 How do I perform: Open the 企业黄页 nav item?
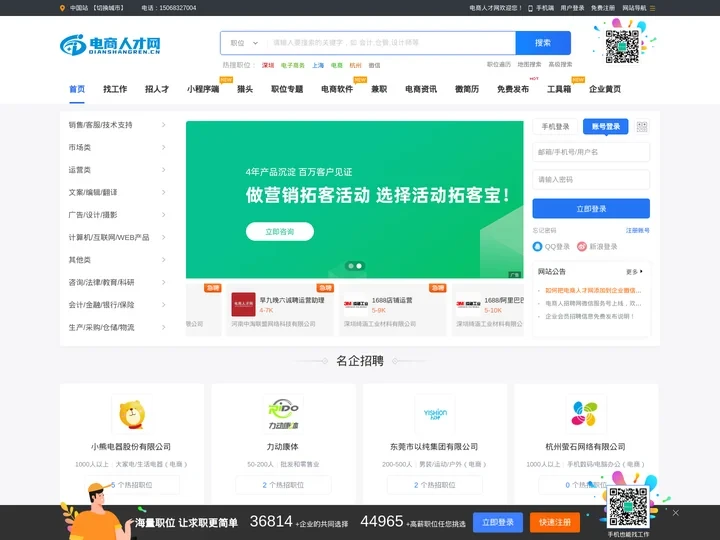(x=605, y=89)
